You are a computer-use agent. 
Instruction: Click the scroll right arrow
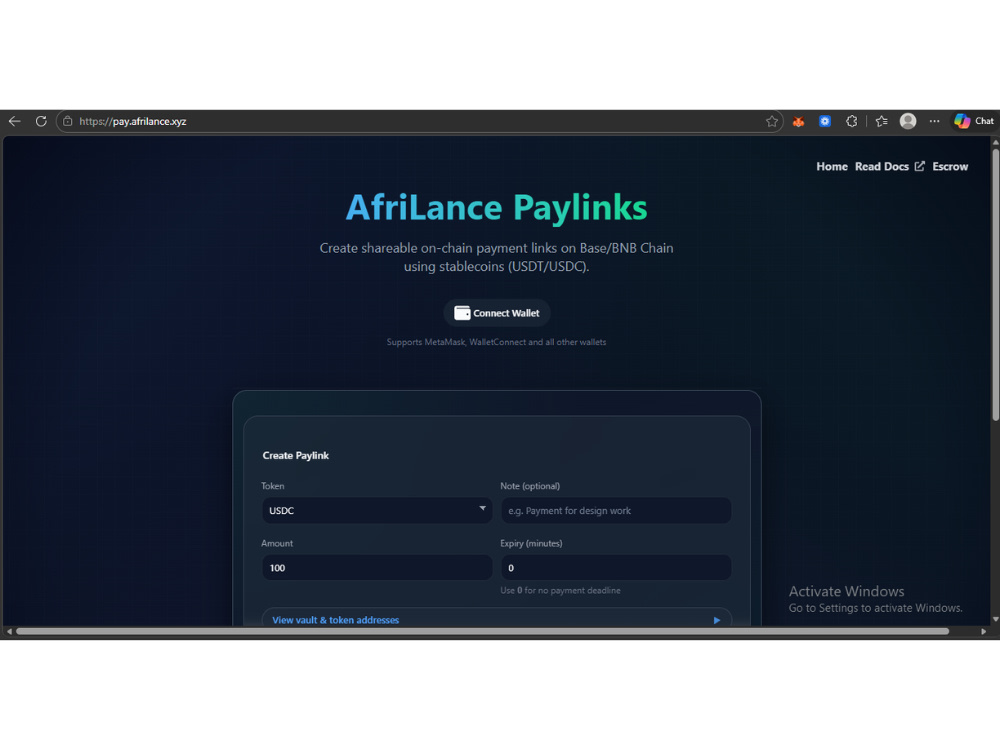983,631
